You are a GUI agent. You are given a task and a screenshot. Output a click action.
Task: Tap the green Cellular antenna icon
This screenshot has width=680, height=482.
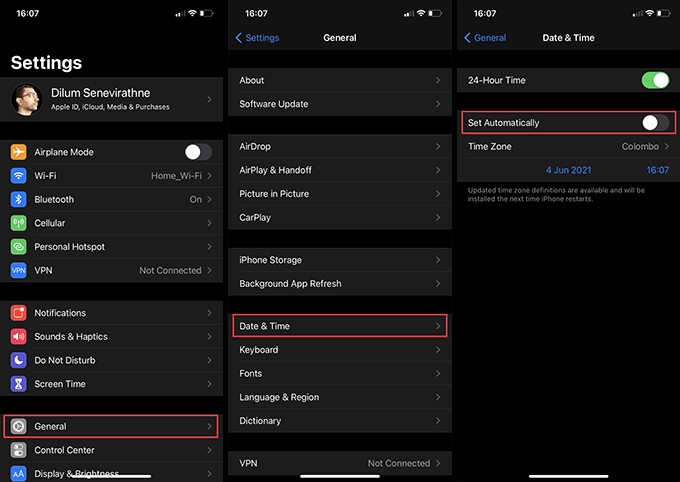click(18, 223)
